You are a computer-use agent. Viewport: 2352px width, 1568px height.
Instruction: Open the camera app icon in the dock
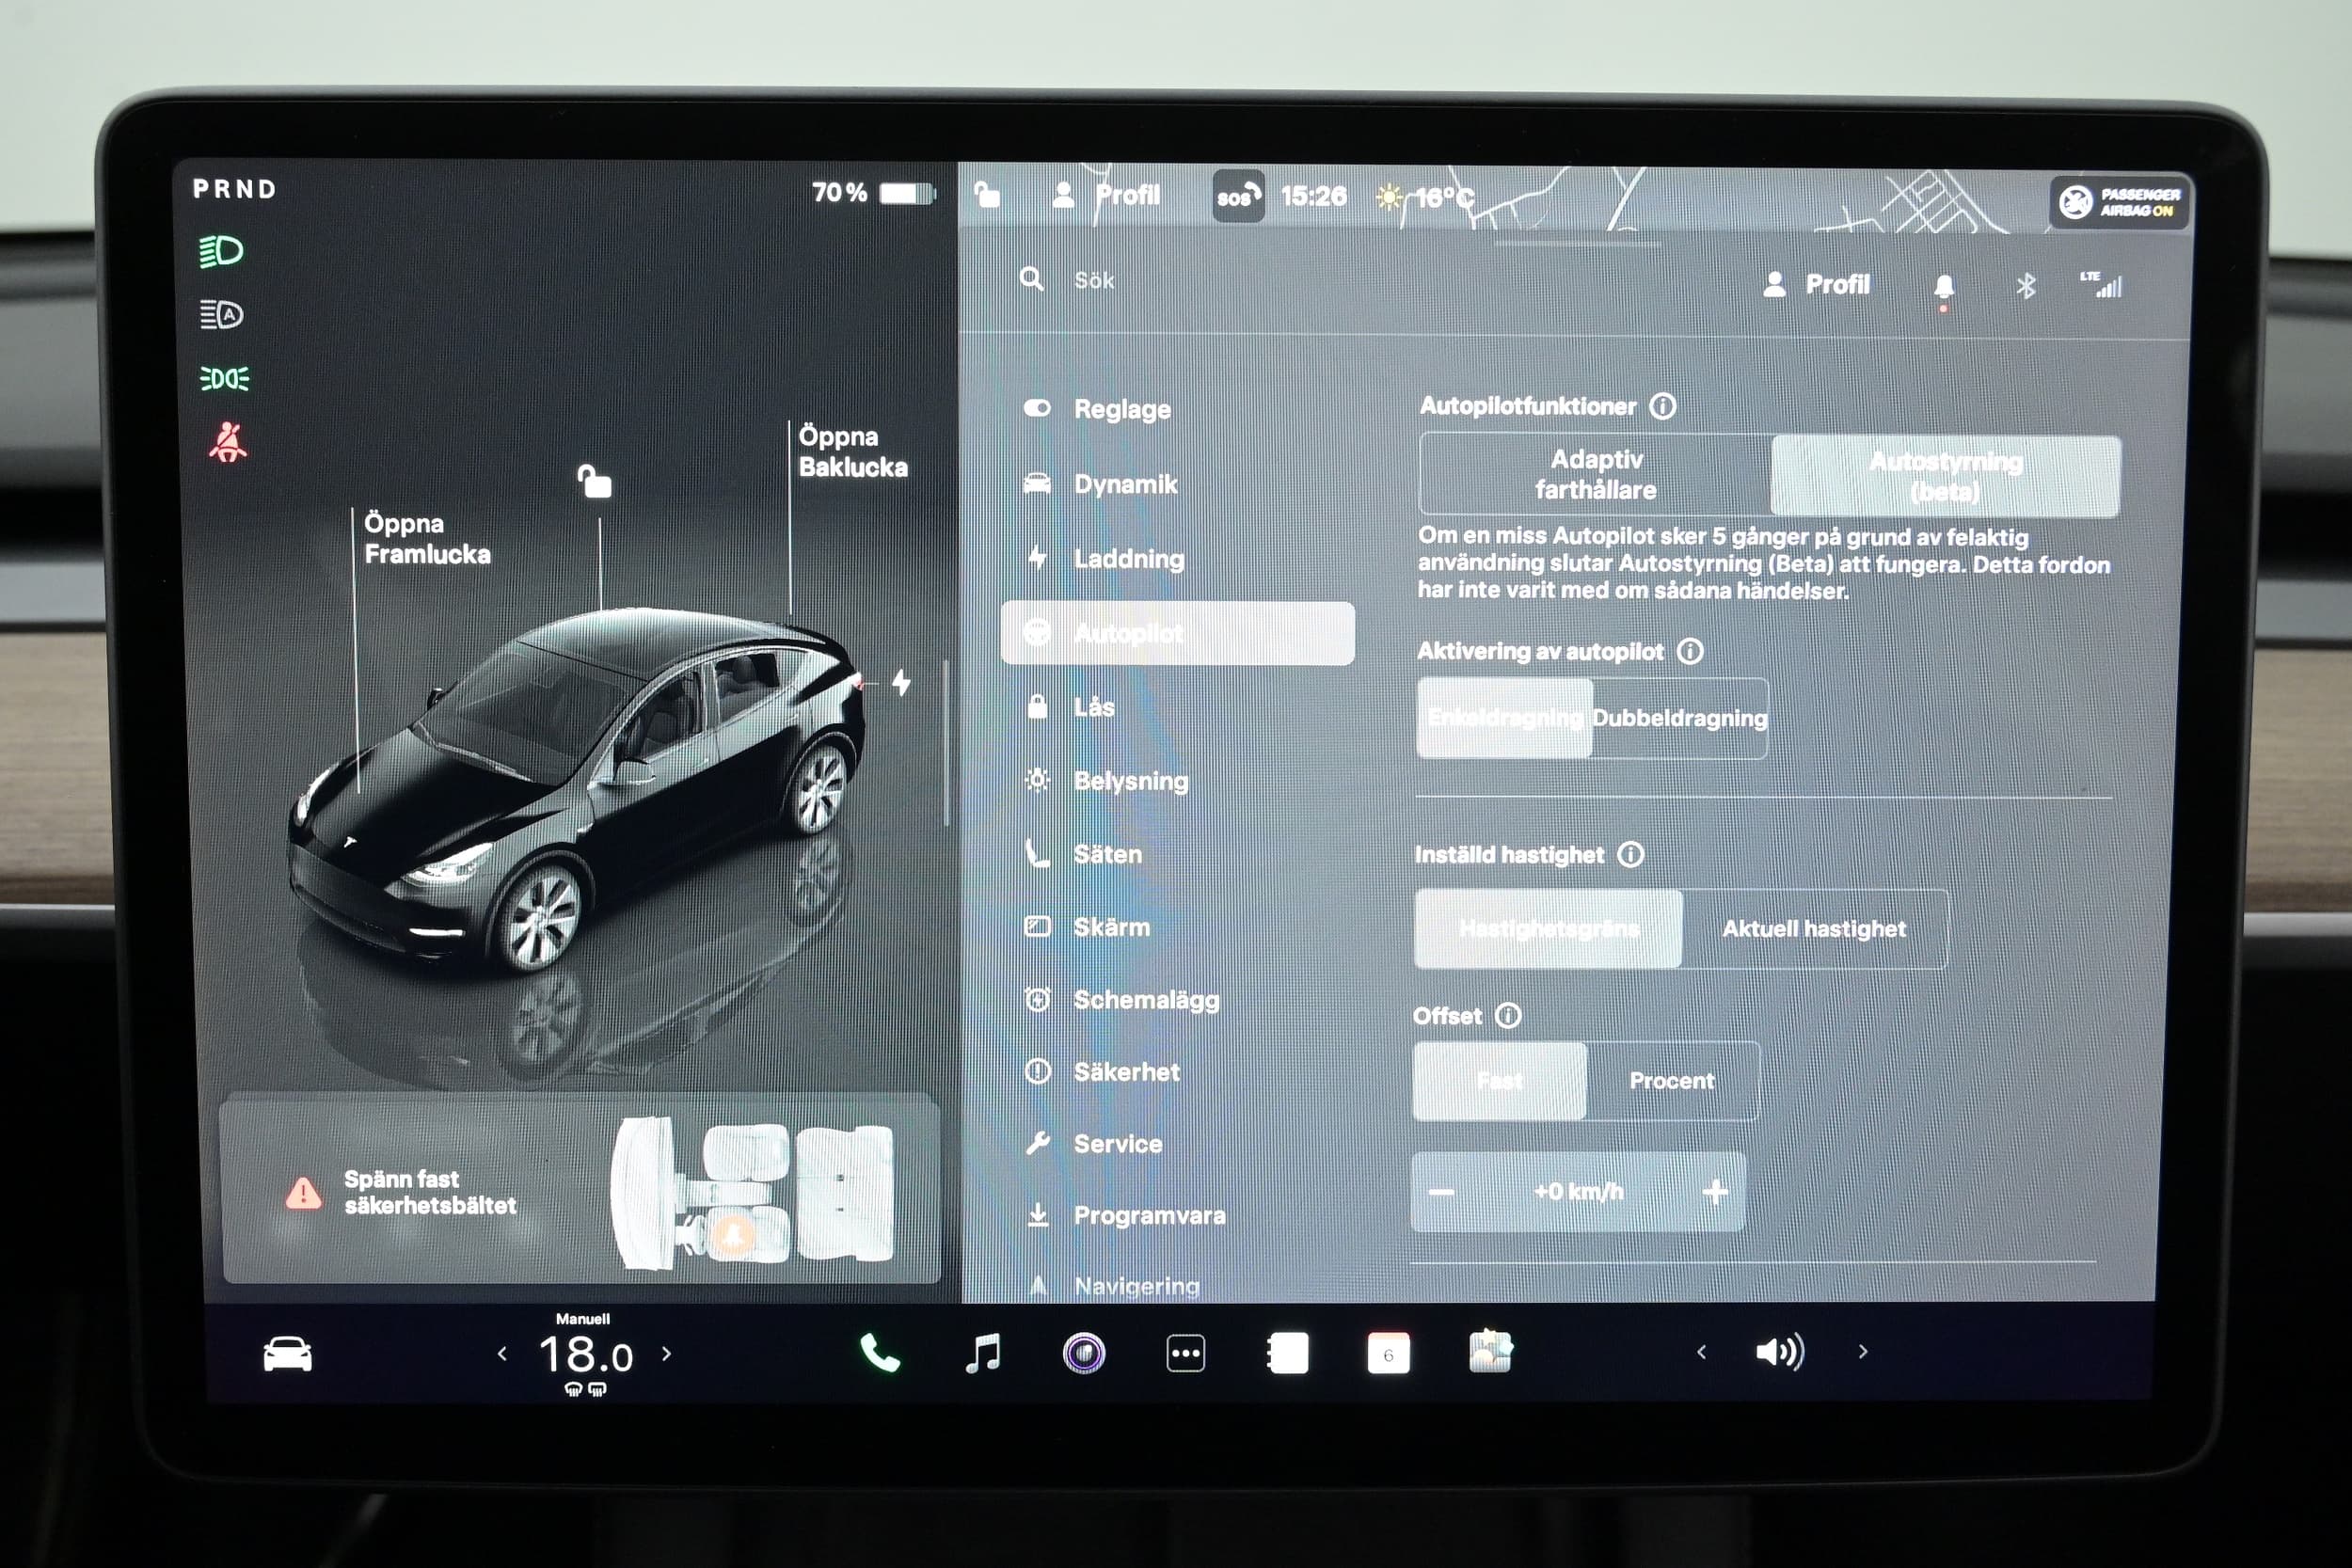tap(1084, 1353)
